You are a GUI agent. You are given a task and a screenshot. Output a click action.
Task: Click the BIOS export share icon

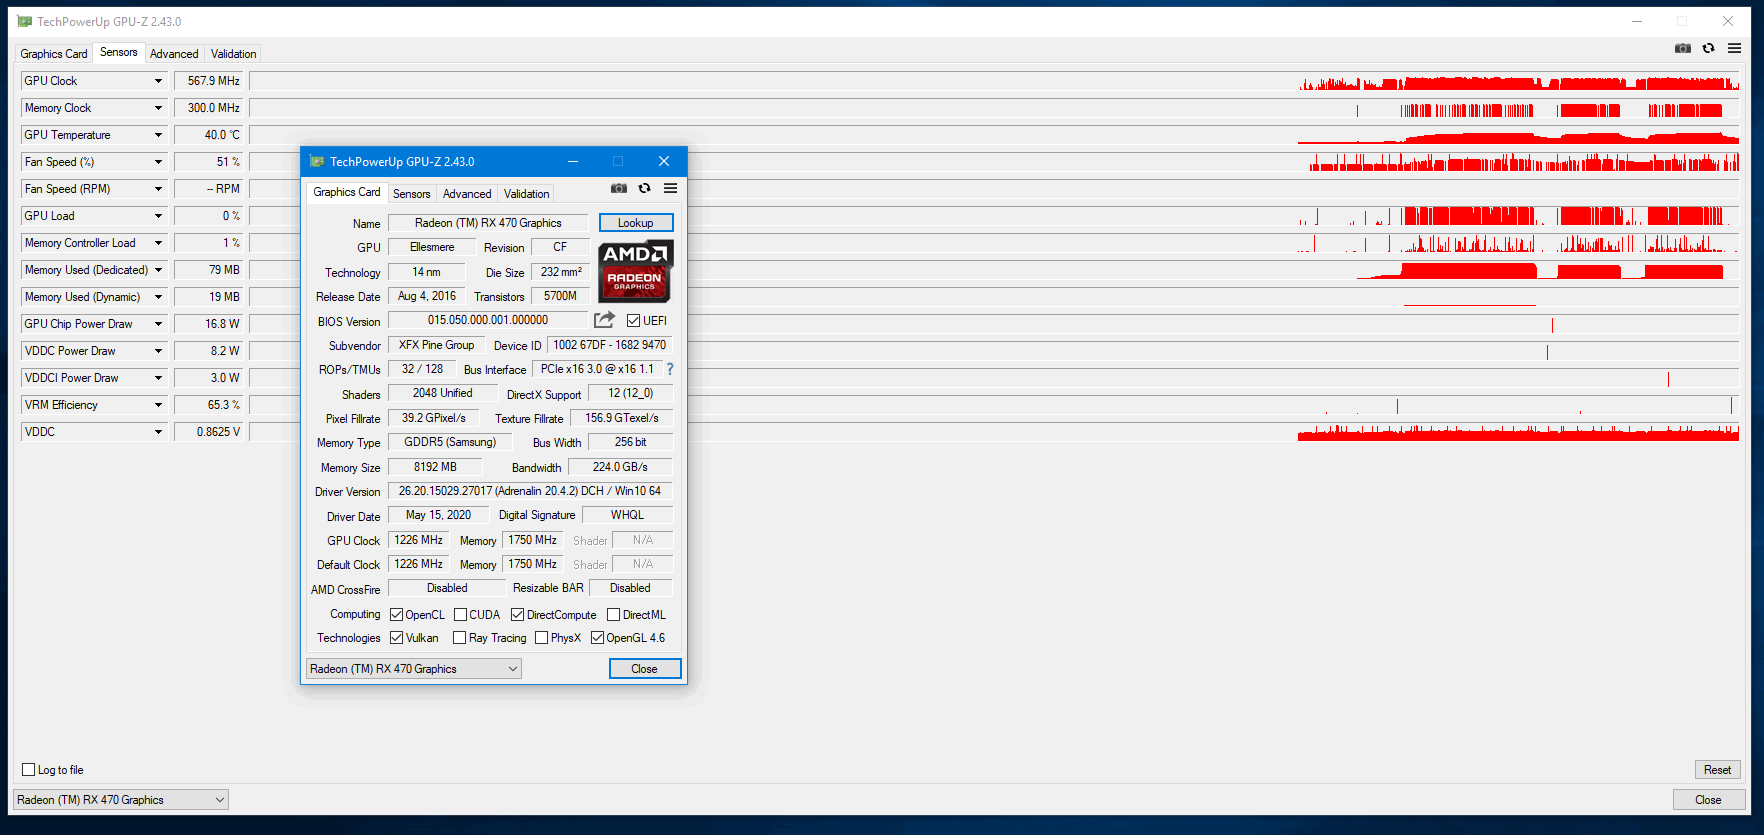click(x=604, y=320)
